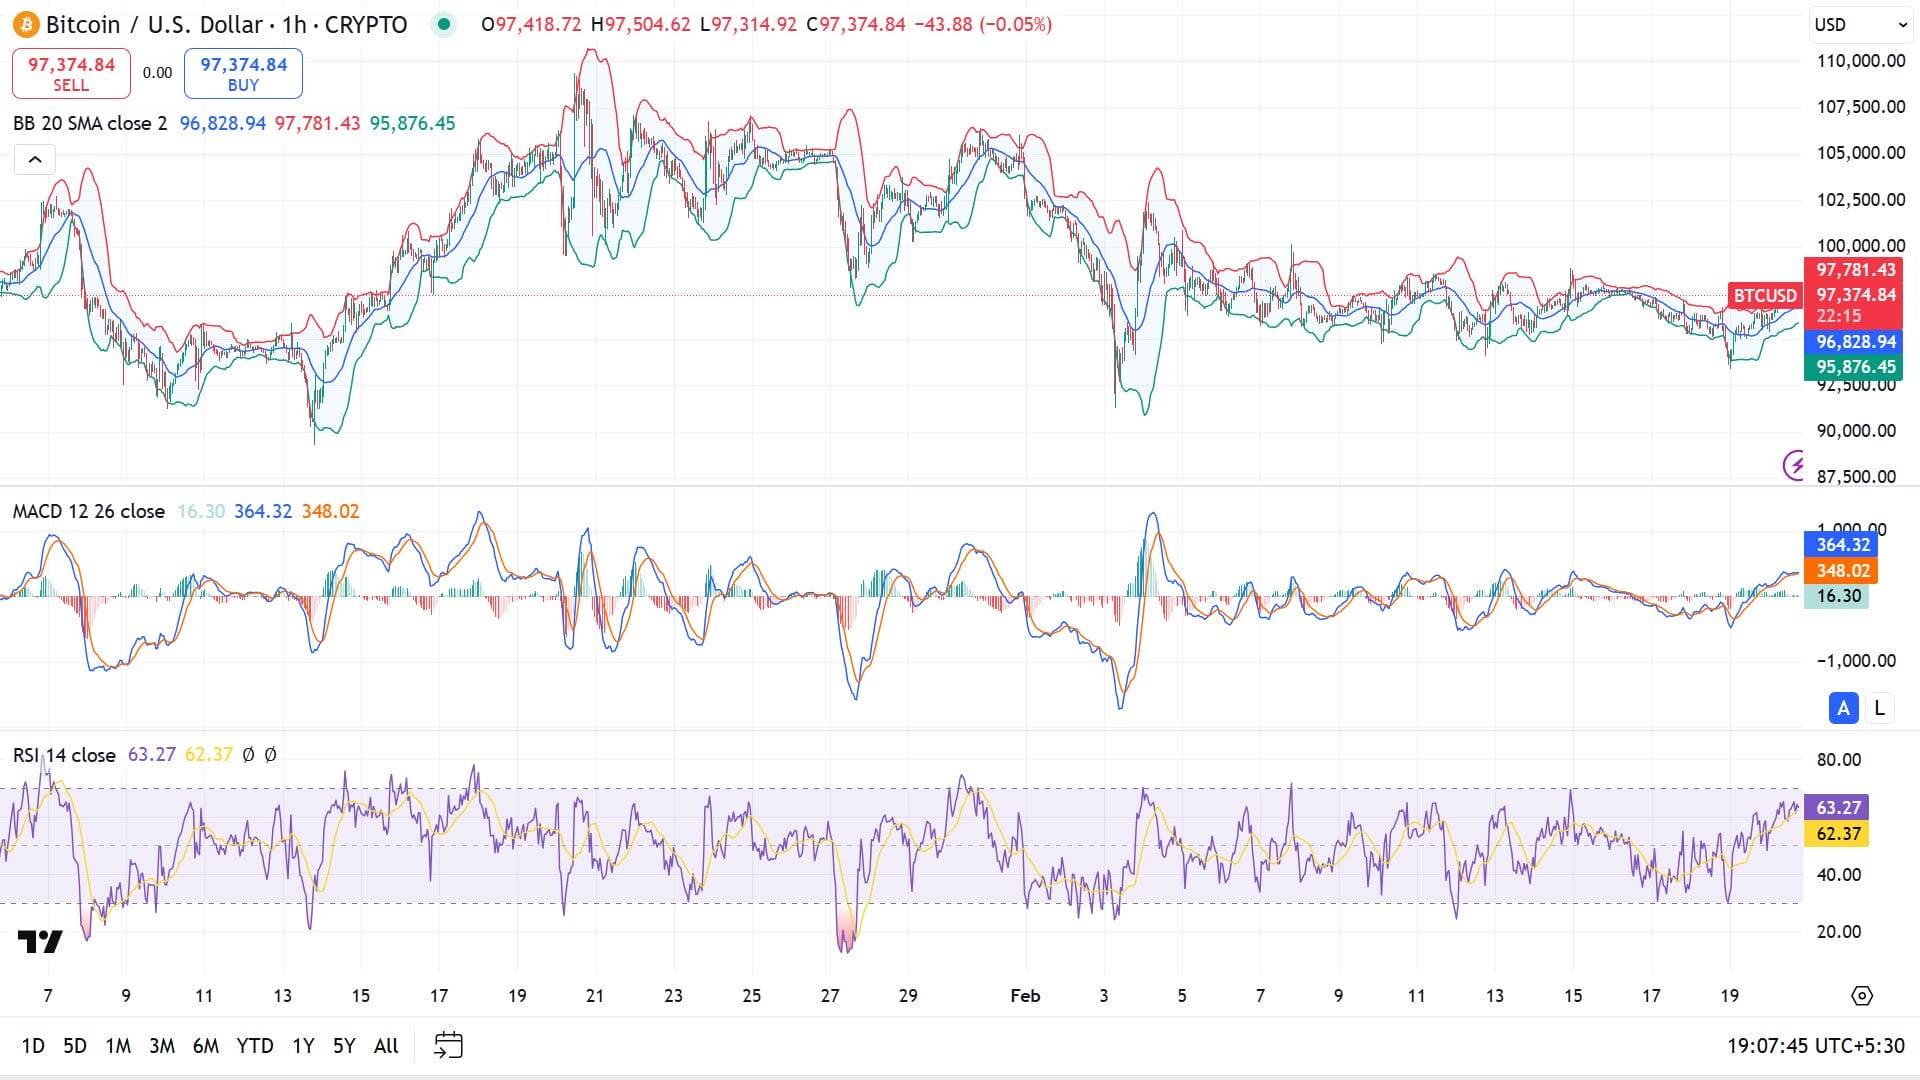Click the Bitcoin / U.S. Dollar symbol title
1920x1080 pixels.
click(x=226, y=24)
